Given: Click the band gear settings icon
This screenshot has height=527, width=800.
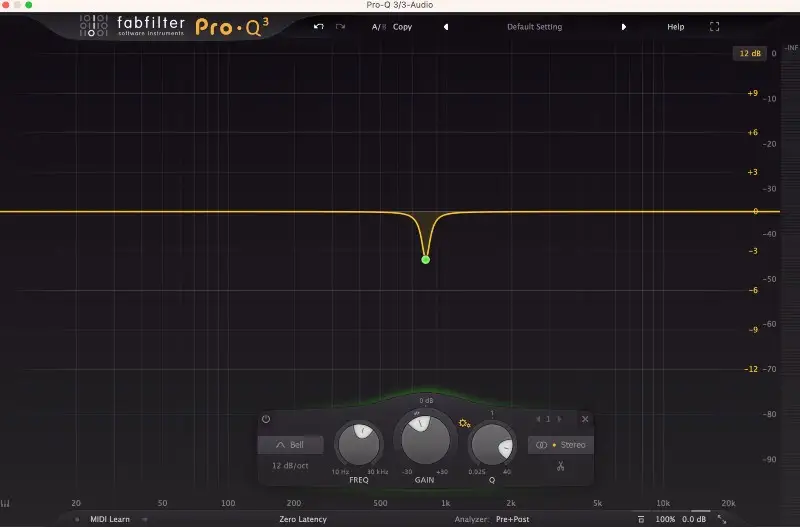Looking at the screenshot, I should (x=464, y=424).
